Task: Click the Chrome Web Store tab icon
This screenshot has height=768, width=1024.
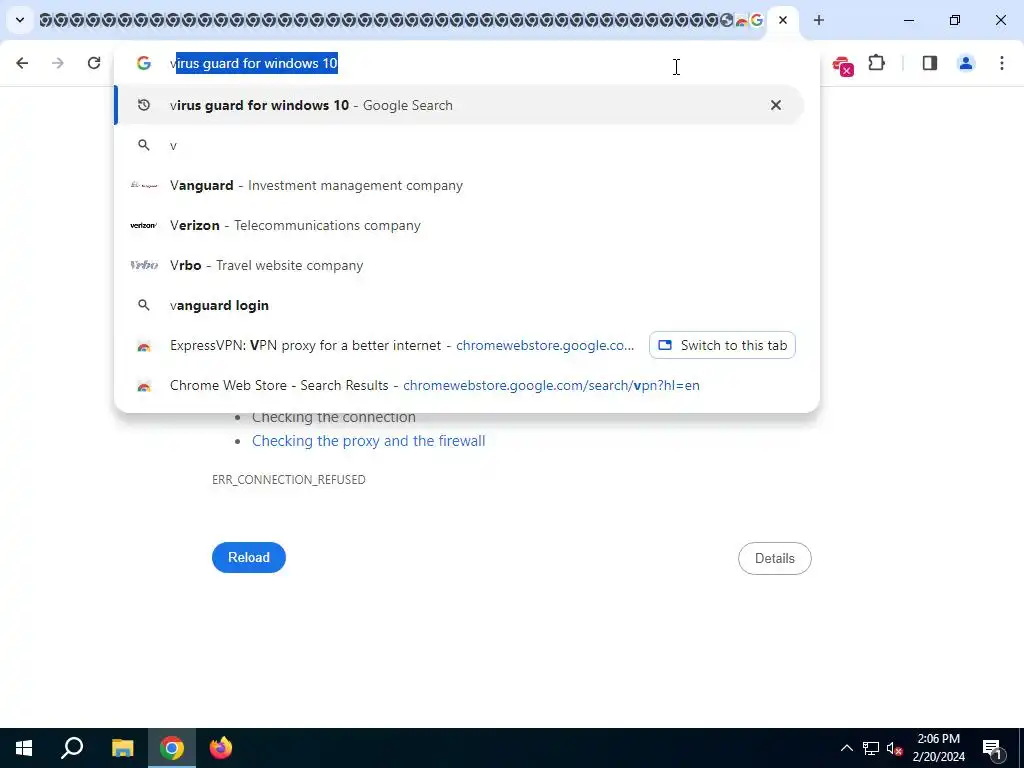Action: click(741, 20)
